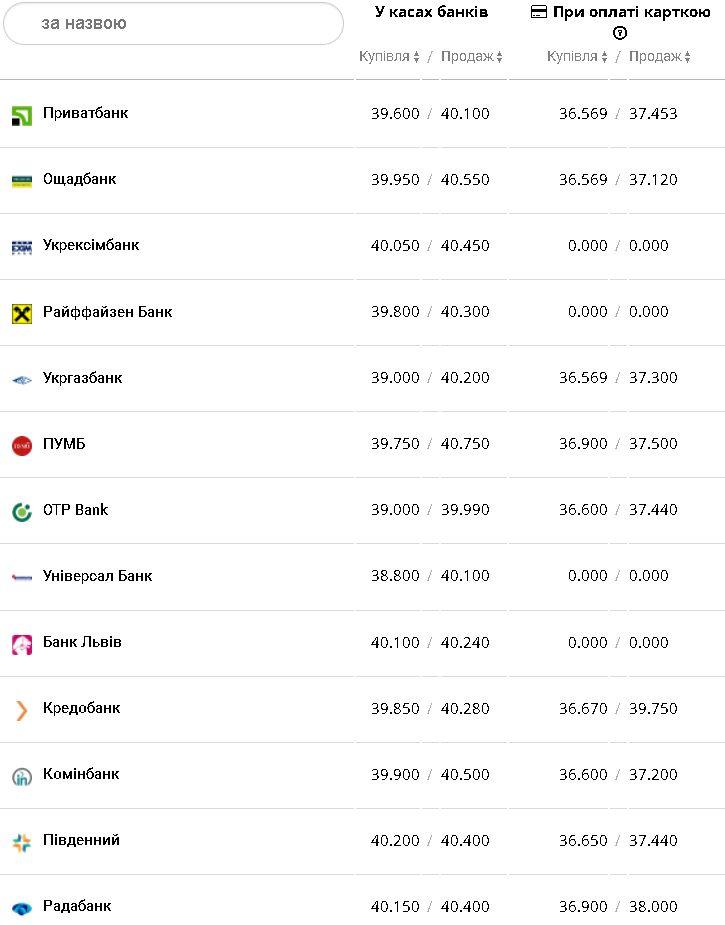Sort by card payment Продаж column
The image size is (725, 925).
pos(659,57)
